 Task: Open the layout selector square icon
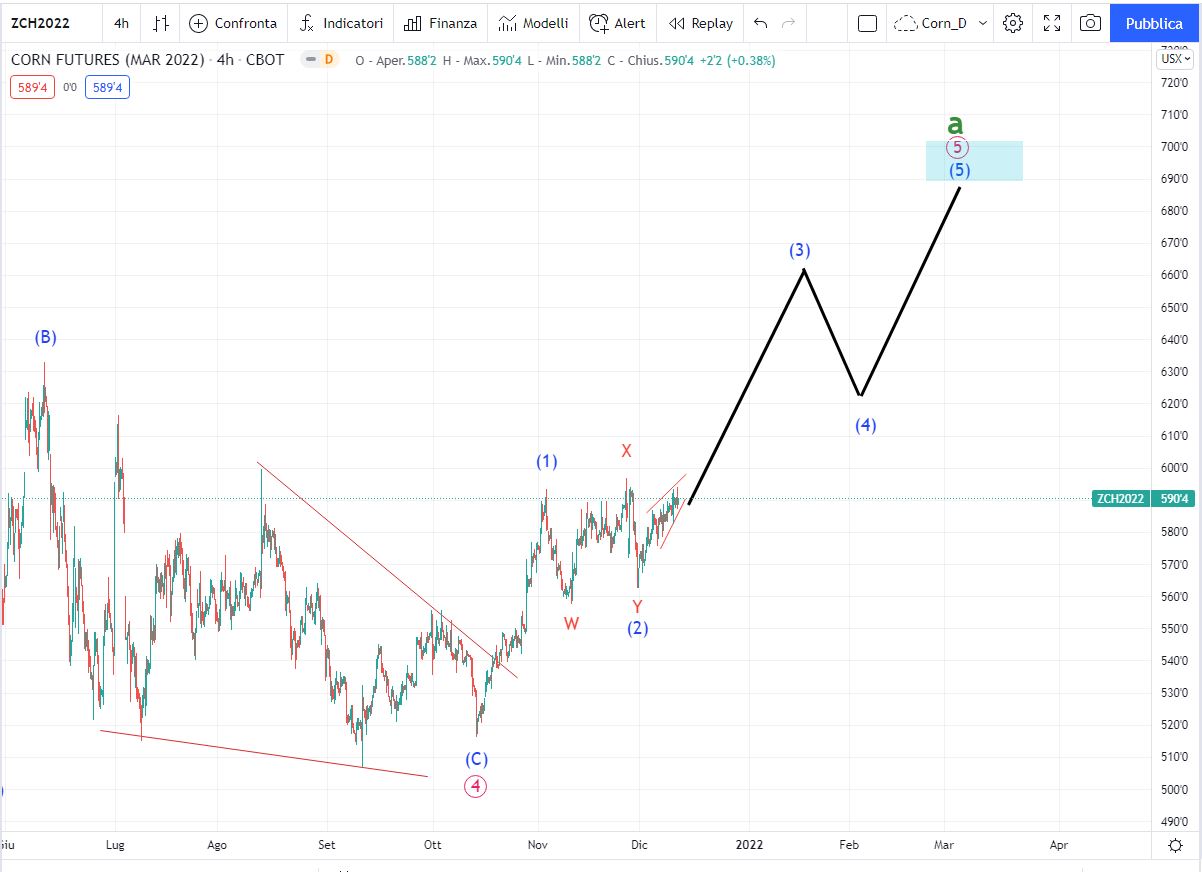click(x=867, y=23)
